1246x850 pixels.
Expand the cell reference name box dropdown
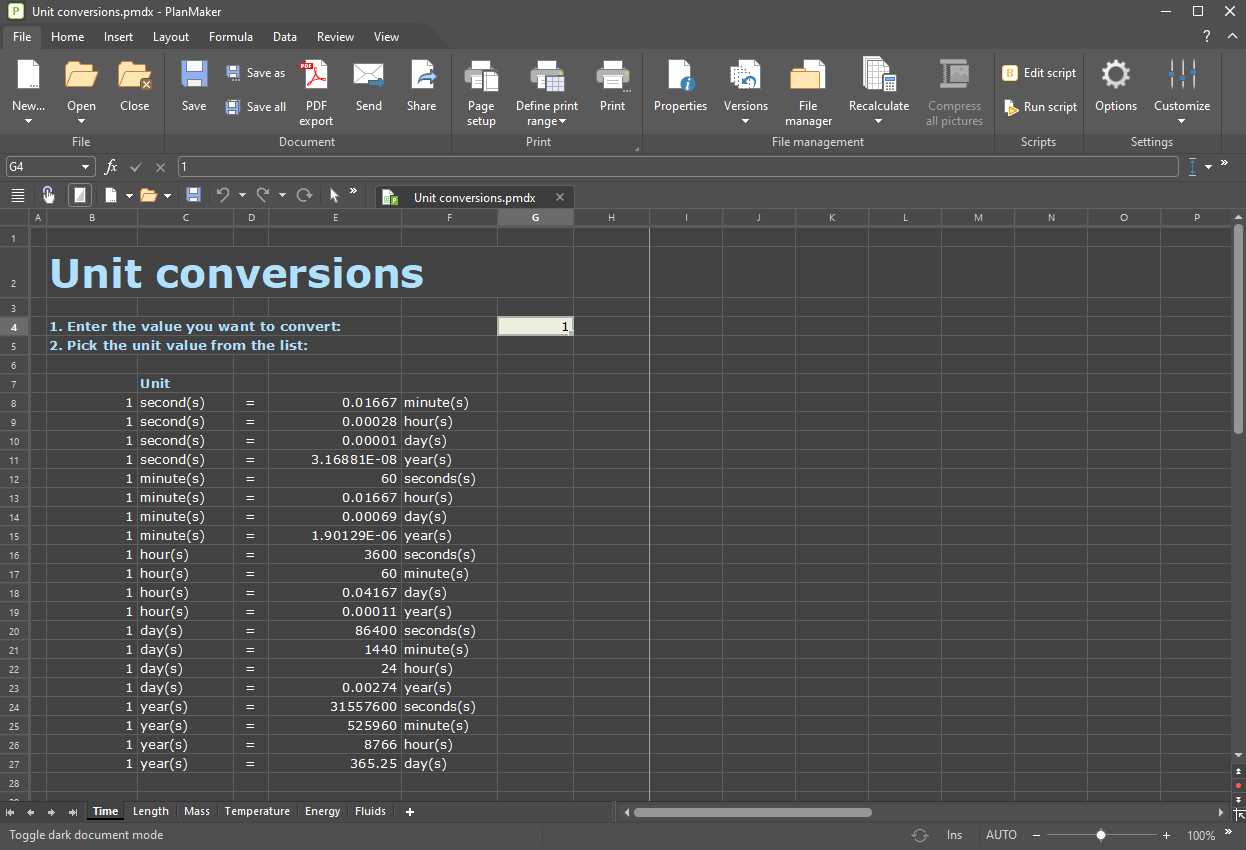click(85, 167)
